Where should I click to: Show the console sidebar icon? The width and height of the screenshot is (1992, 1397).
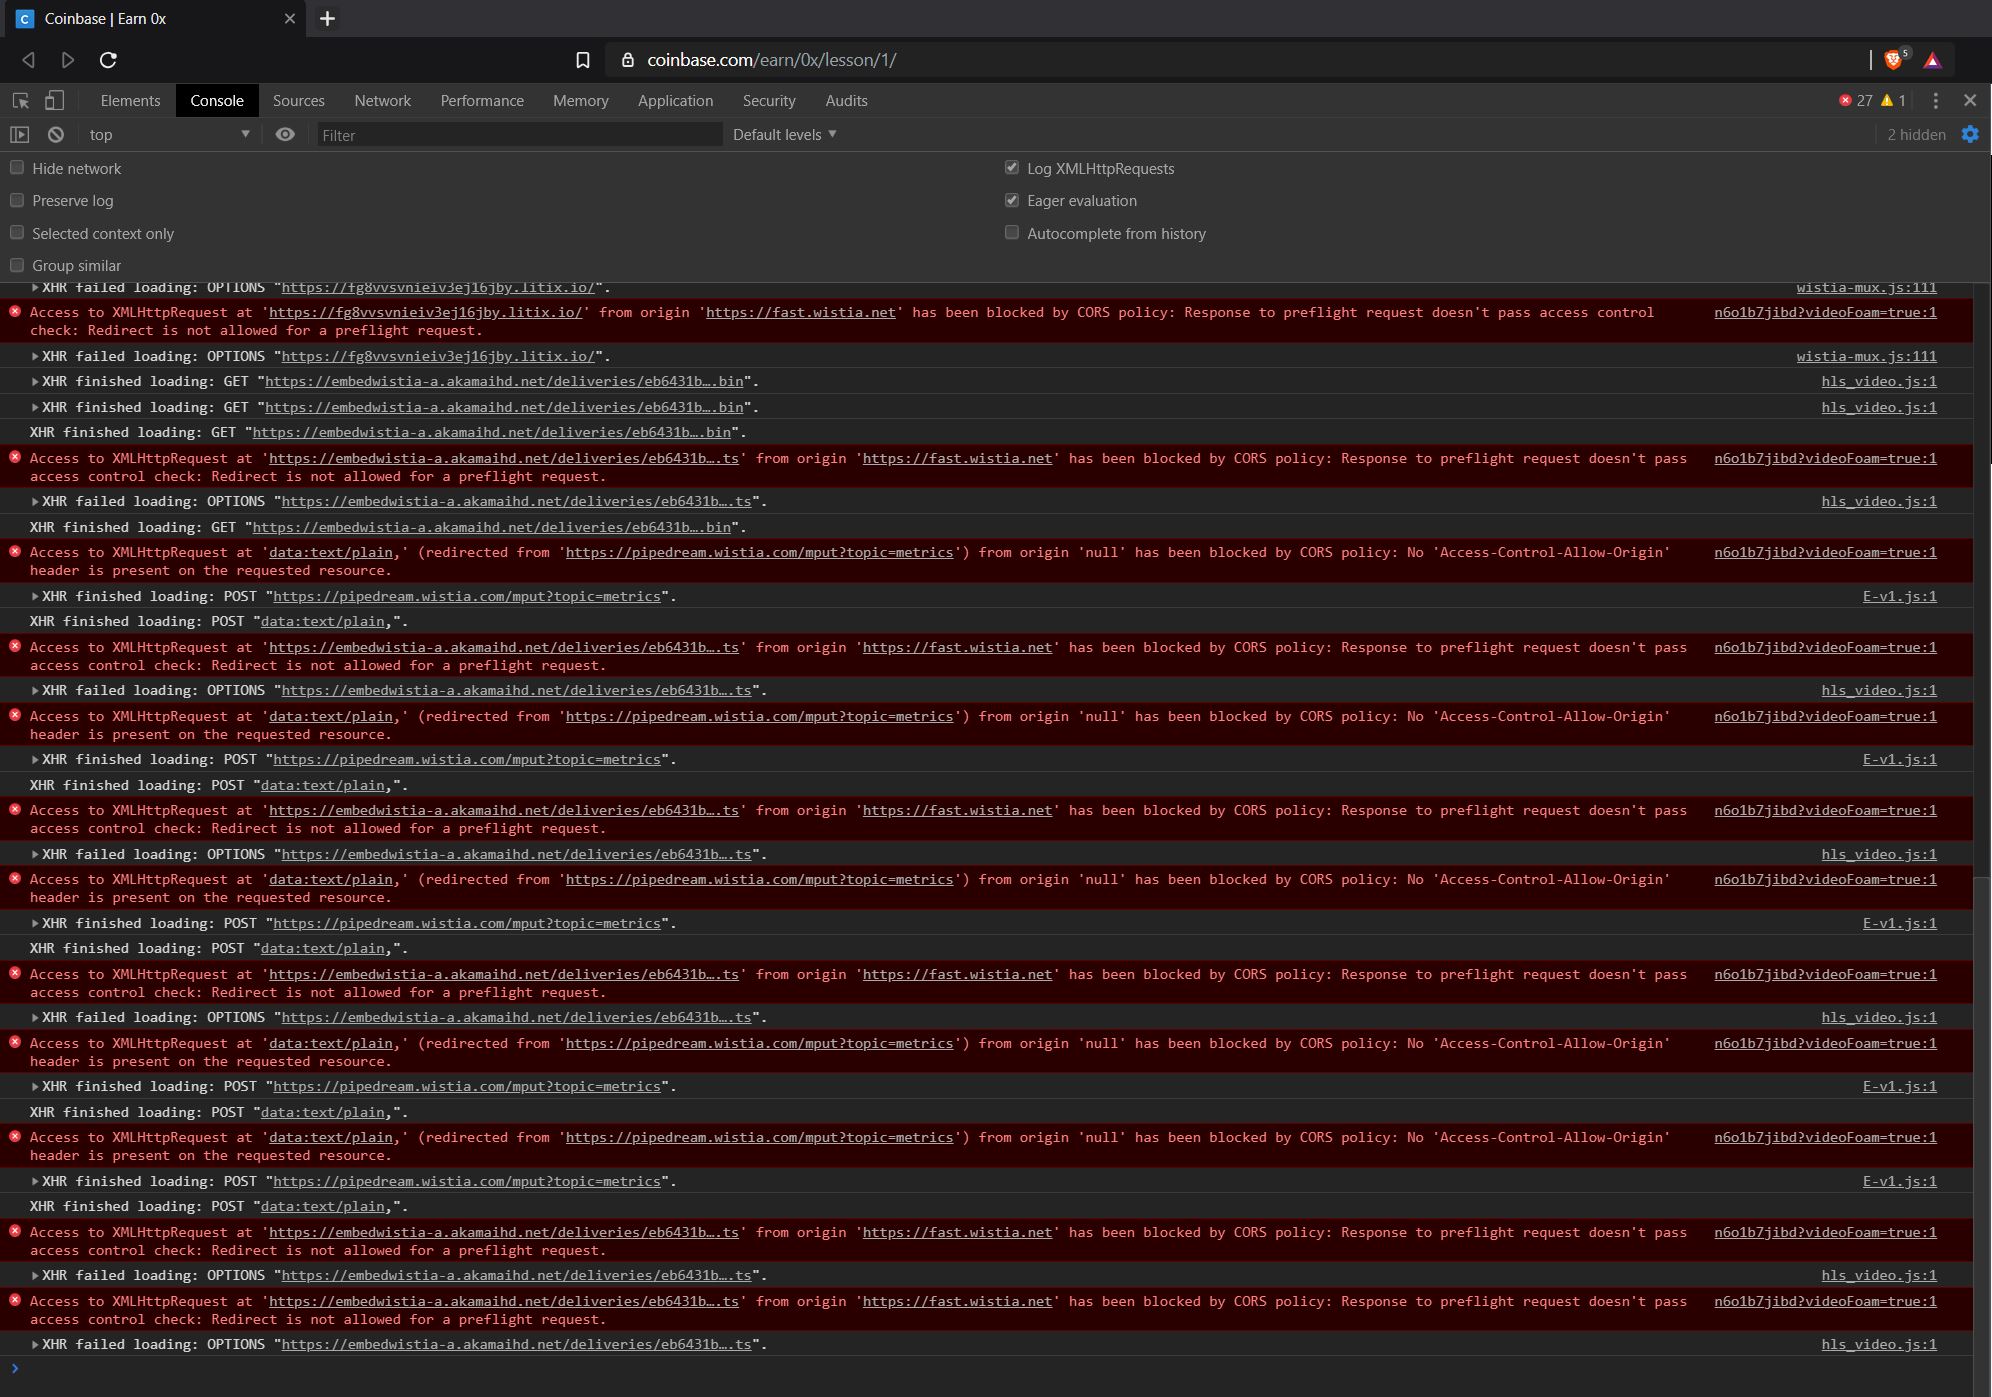[19, 134]
